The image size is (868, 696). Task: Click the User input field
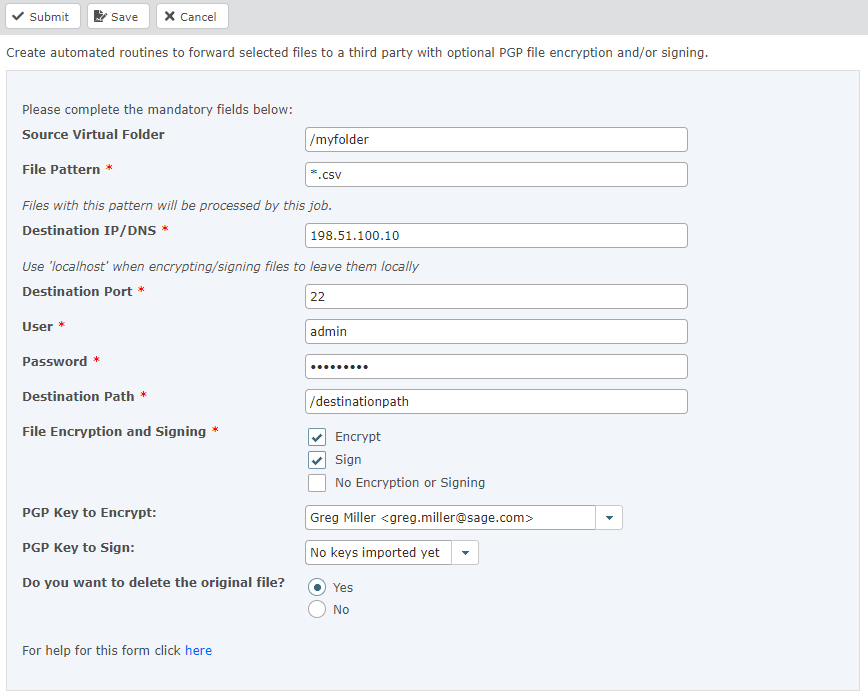496,331
